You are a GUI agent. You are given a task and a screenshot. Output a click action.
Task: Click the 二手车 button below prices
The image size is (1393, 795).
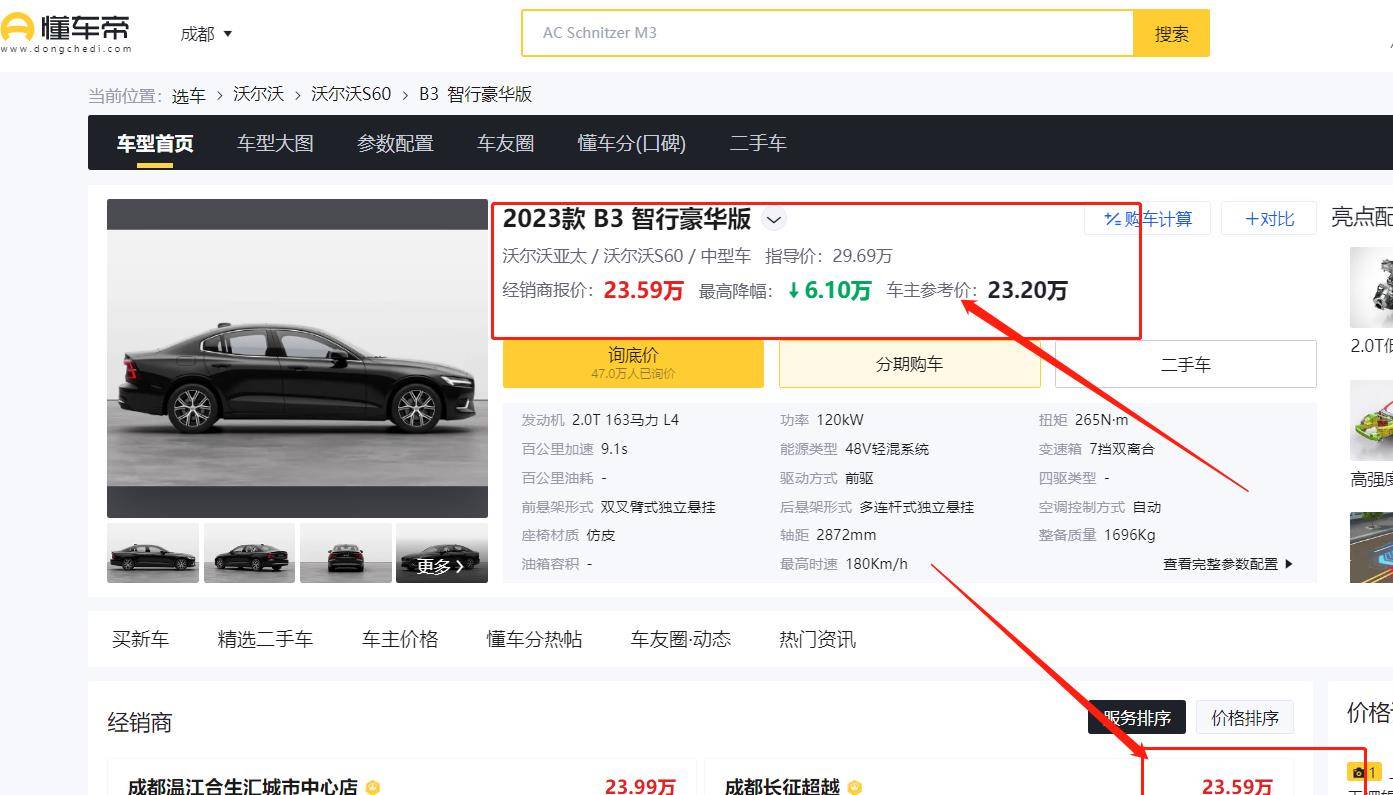pos(1185,364)
